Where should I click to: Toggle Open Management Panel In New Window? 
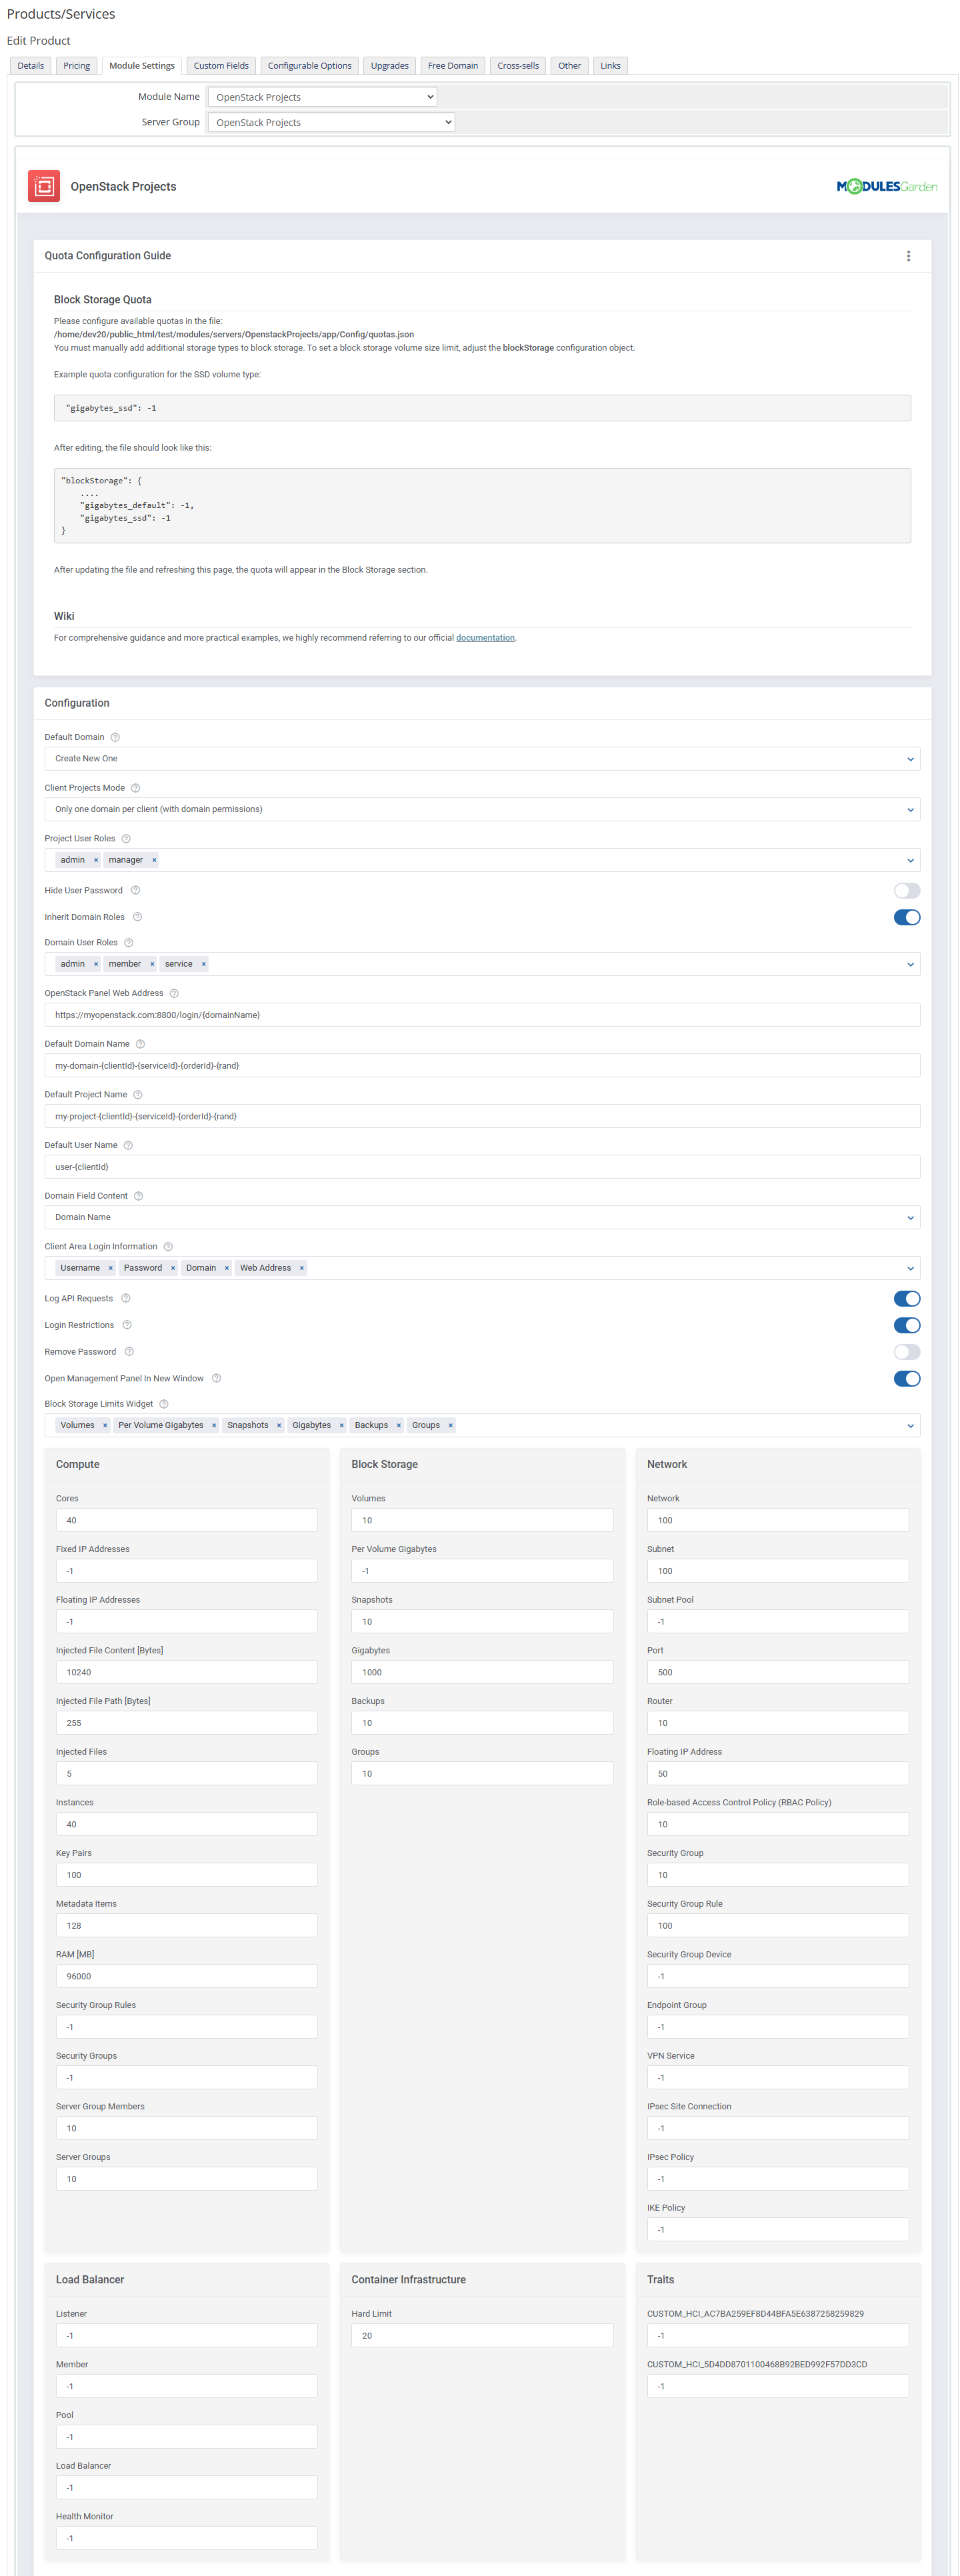point(907,1379)
